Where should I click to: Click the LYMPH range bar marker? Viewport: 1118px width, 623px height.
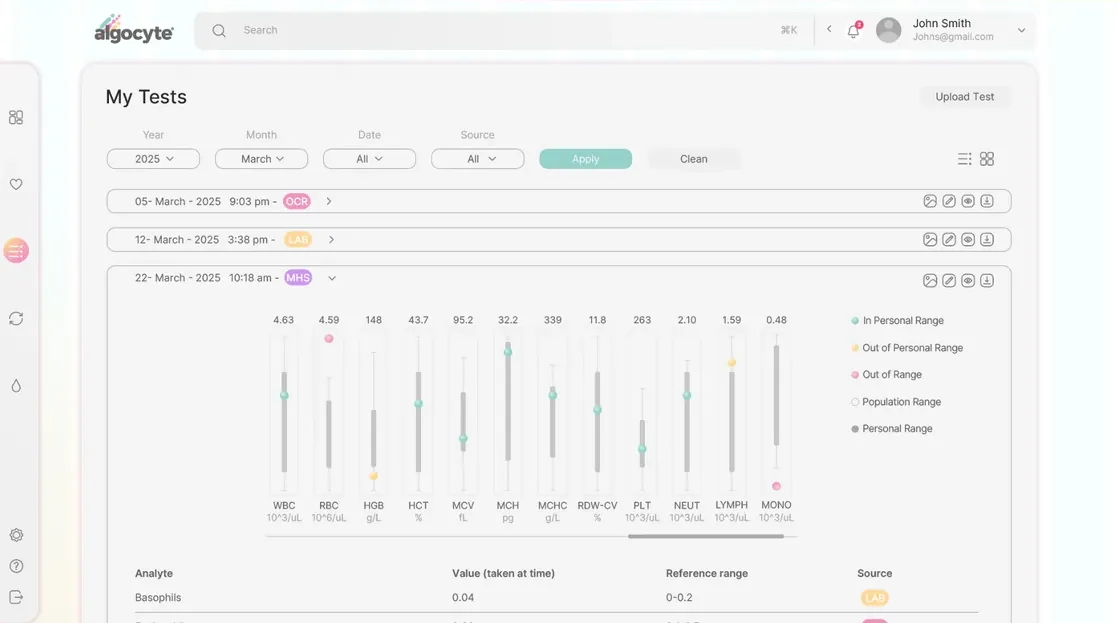732,363
